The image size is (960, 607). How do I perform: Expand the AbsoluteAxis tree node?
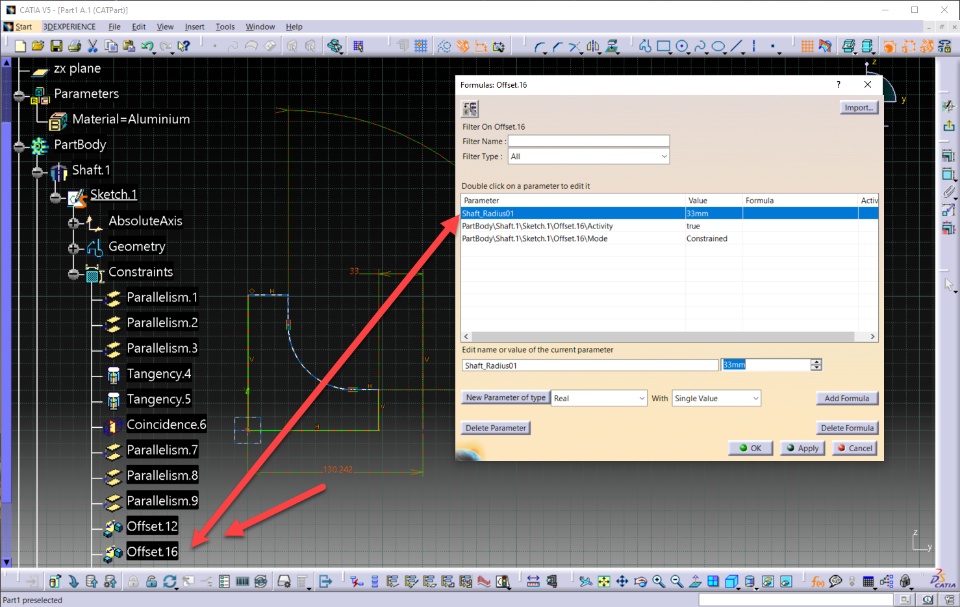pyautogui.click(x=74, y=223)
